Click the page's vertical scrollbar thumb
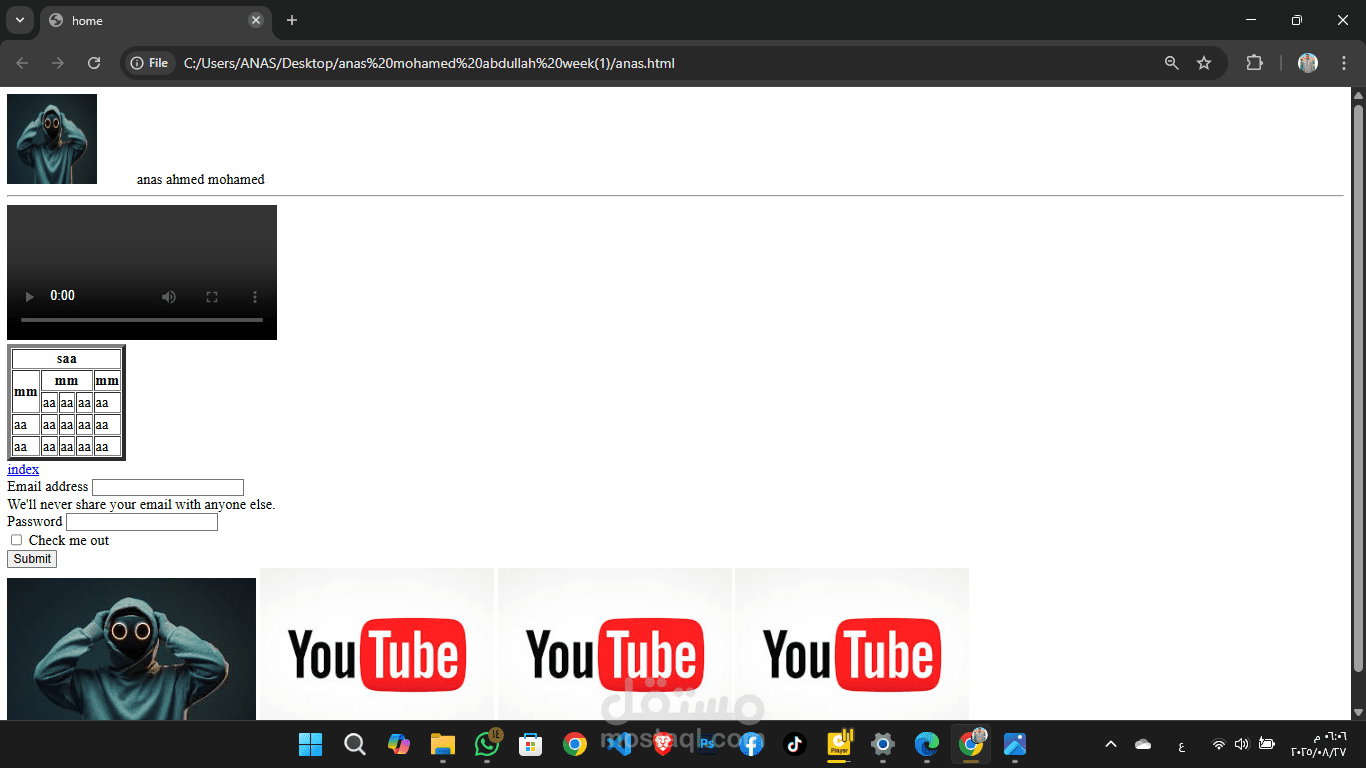This screenshot has width=1366, height=768. [1358, 386]
